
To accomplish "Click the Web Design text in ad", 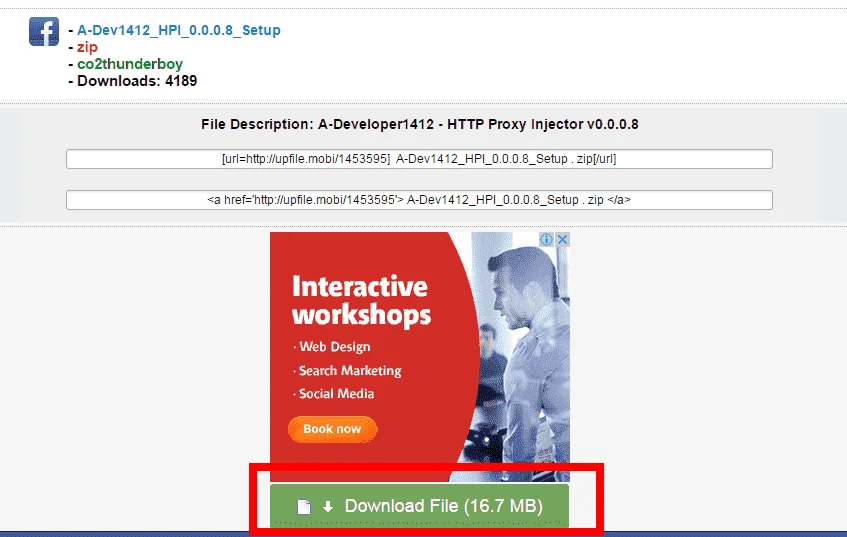I will 335,347.
